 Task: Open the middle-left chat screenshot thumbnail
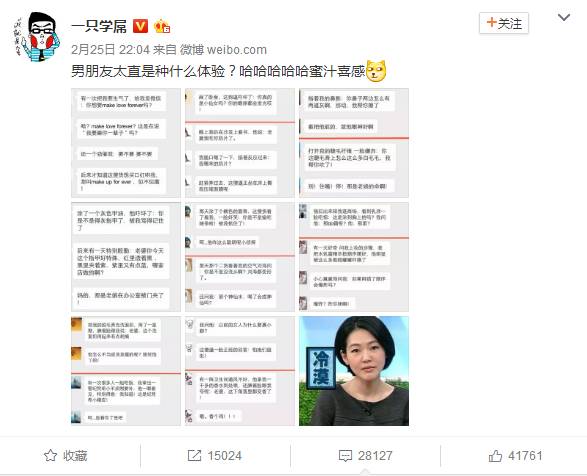pyautogui.click(x=126, y=257)
